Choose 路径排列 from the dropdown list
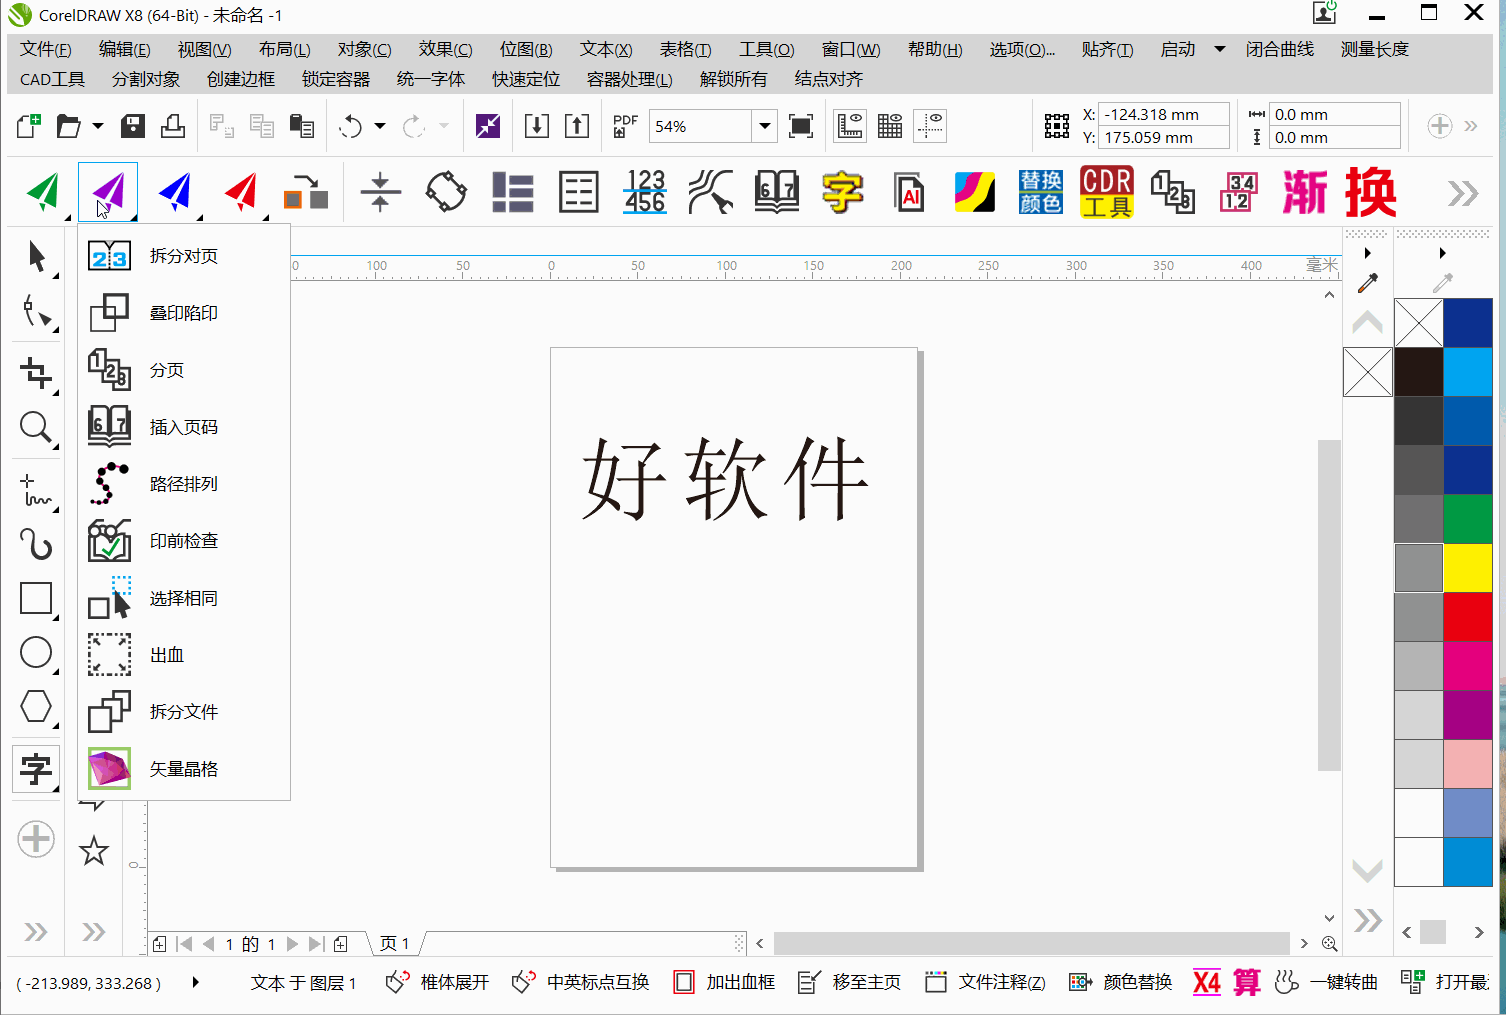Image resolution: width=1506 pixels, height=1015 pixels. [184, 484]
